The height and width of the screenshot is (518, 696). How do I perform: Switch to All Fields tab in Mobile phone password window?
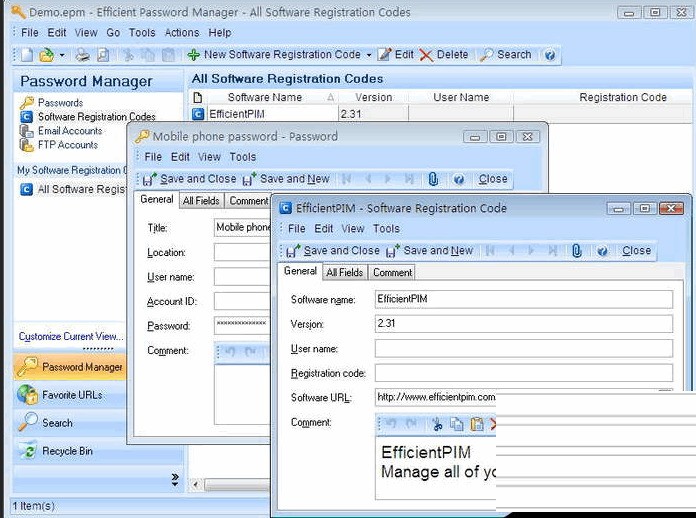pyautogui.click(x=201, y=201)
